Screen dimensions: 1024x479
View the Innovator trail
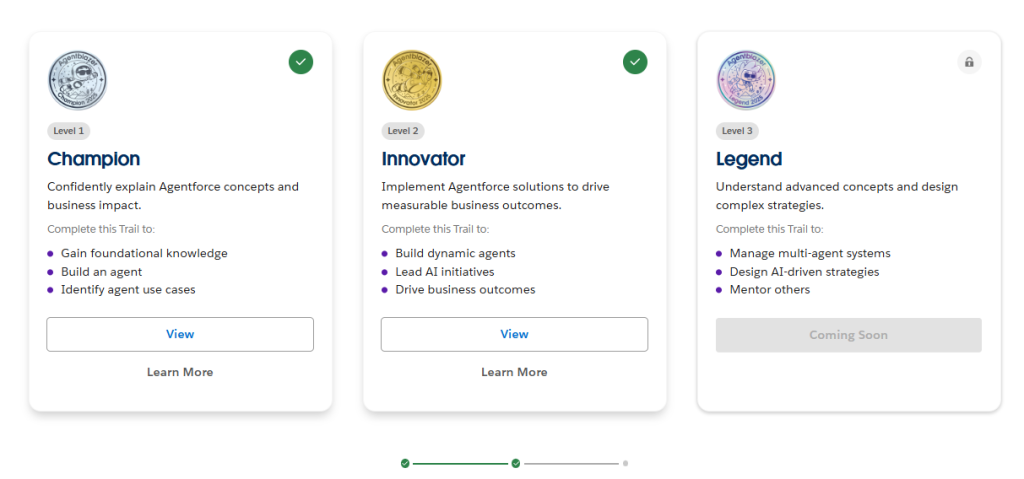tap(515, 335)
